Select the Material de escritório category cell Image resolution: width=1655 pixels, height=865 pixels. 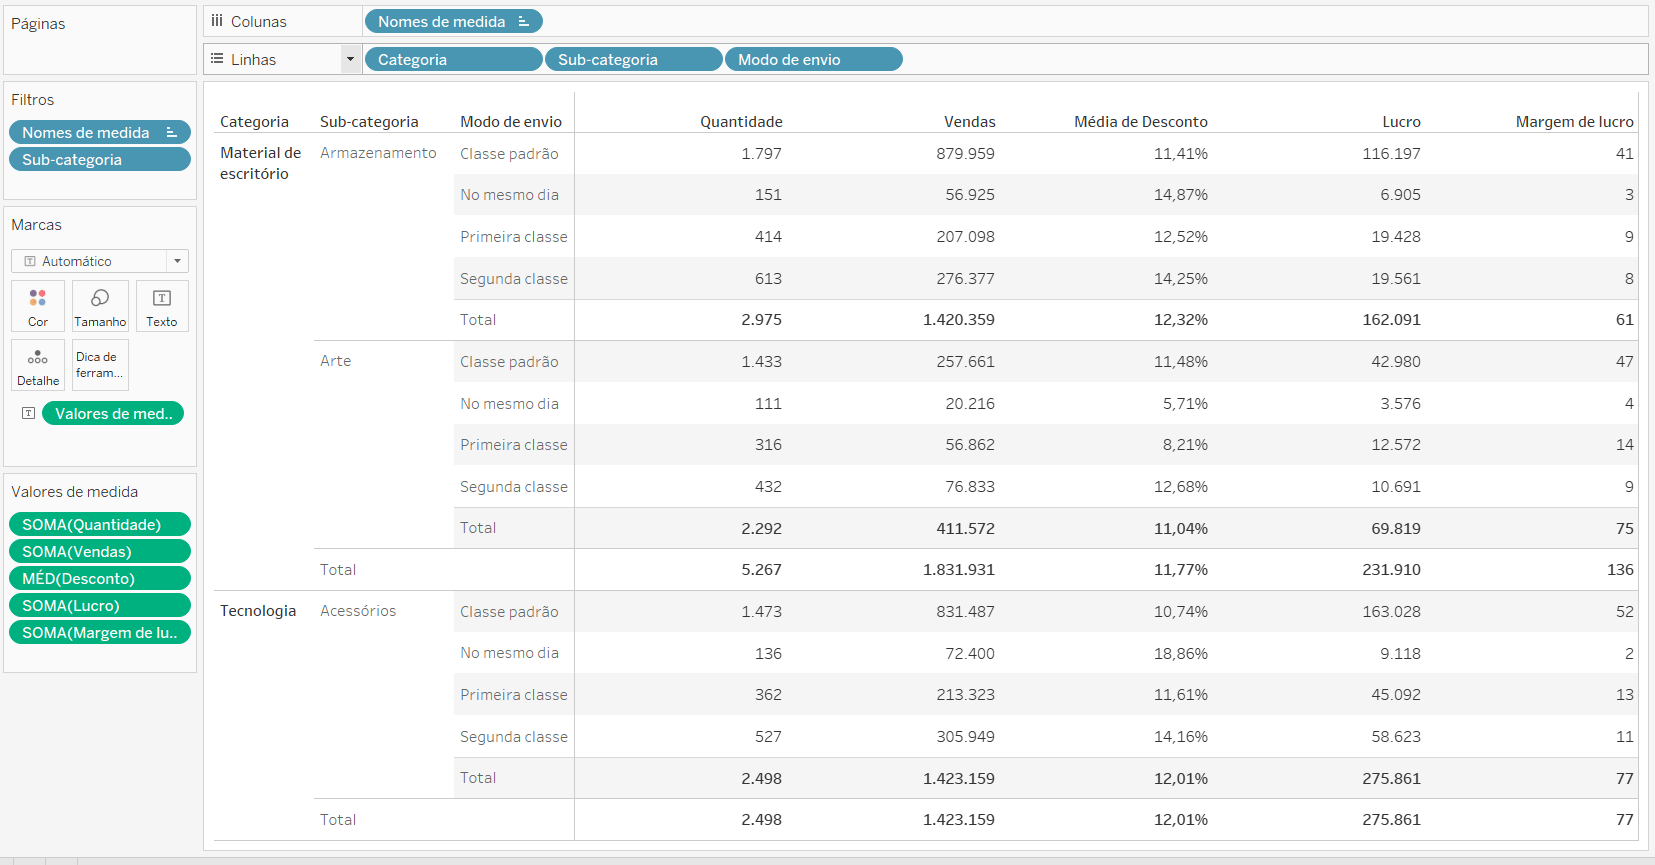coord(260,163)
